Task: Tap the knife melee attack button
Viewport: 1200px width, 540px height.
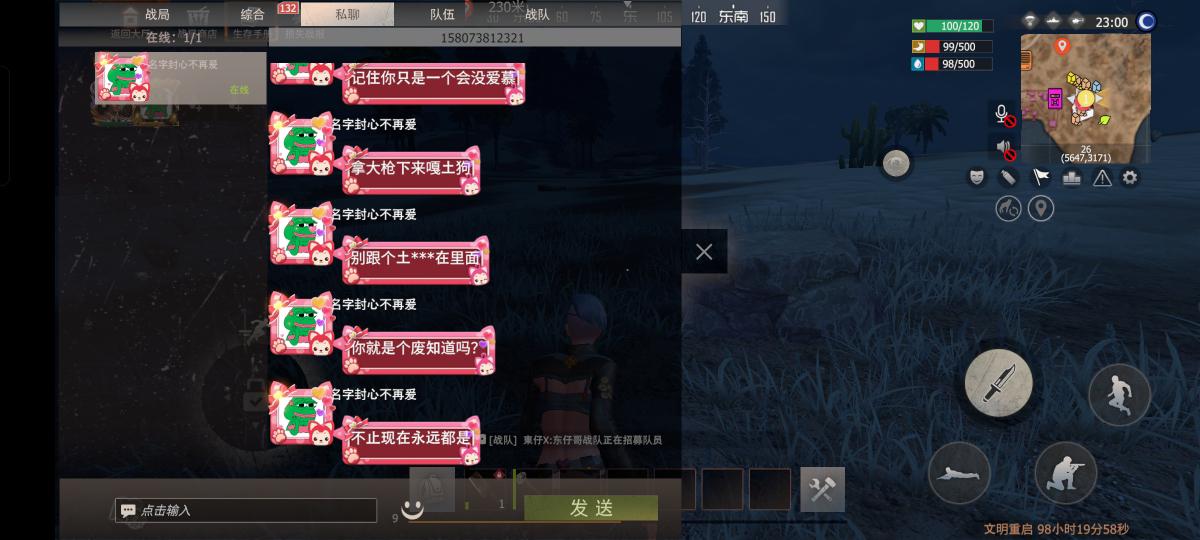Action: click(x=998, y=382)
